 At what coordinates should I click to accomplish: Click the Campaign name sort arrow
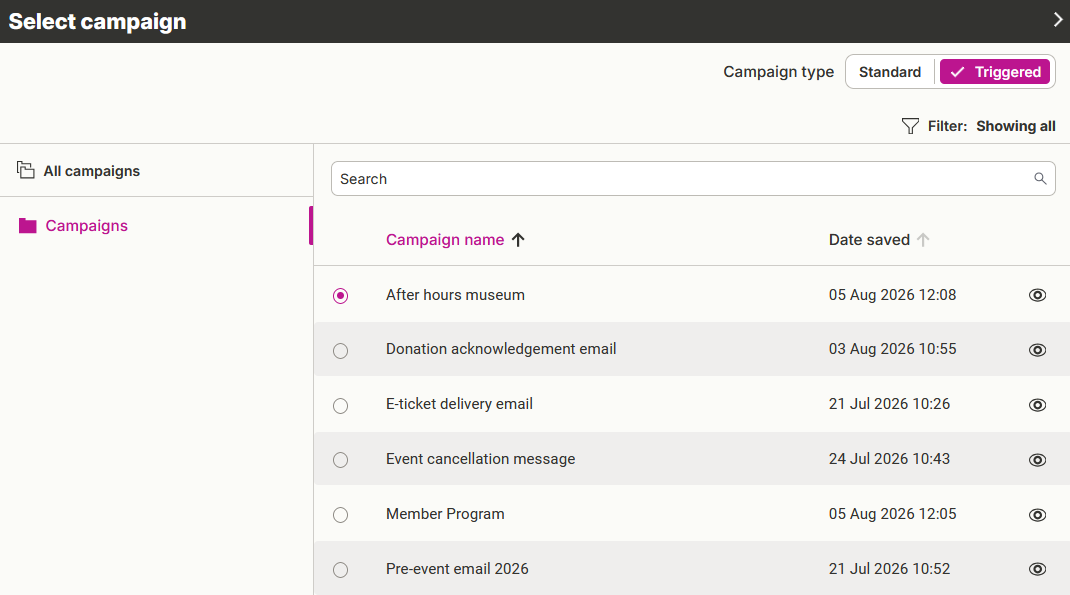pos(518,240)
